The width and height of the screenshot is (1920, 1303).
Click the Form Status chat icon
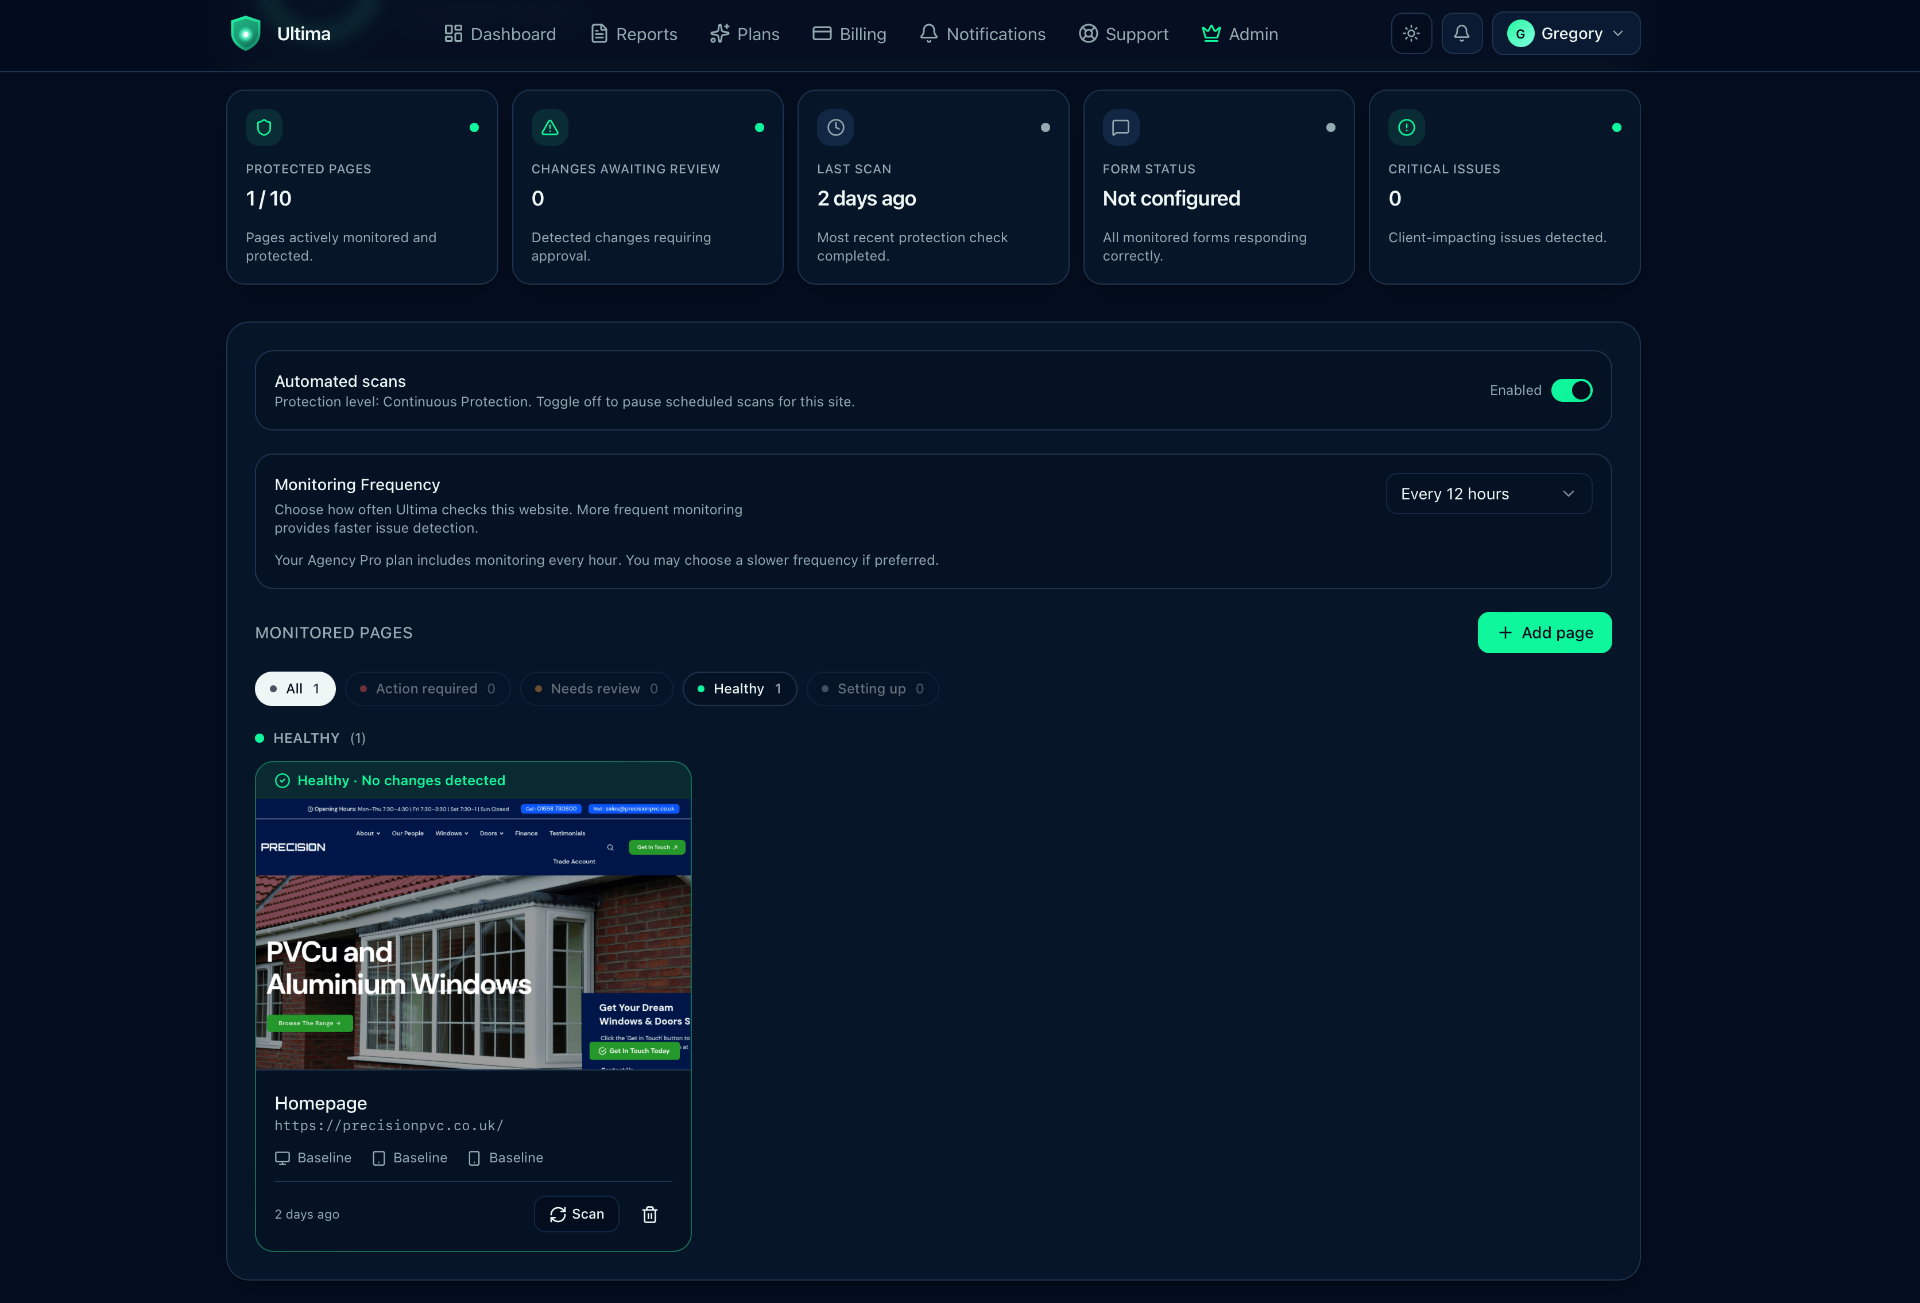[1121, 127]
